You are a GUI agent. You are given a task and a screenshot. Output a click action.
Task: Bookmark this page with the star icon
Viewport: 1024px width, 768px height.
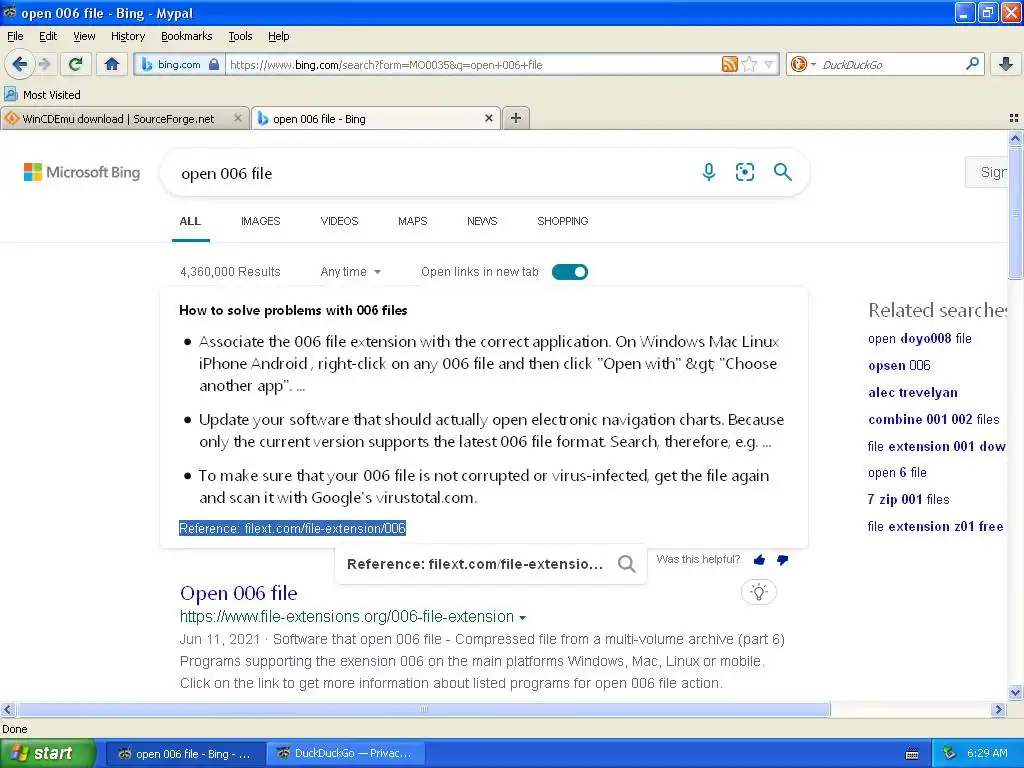750,64
